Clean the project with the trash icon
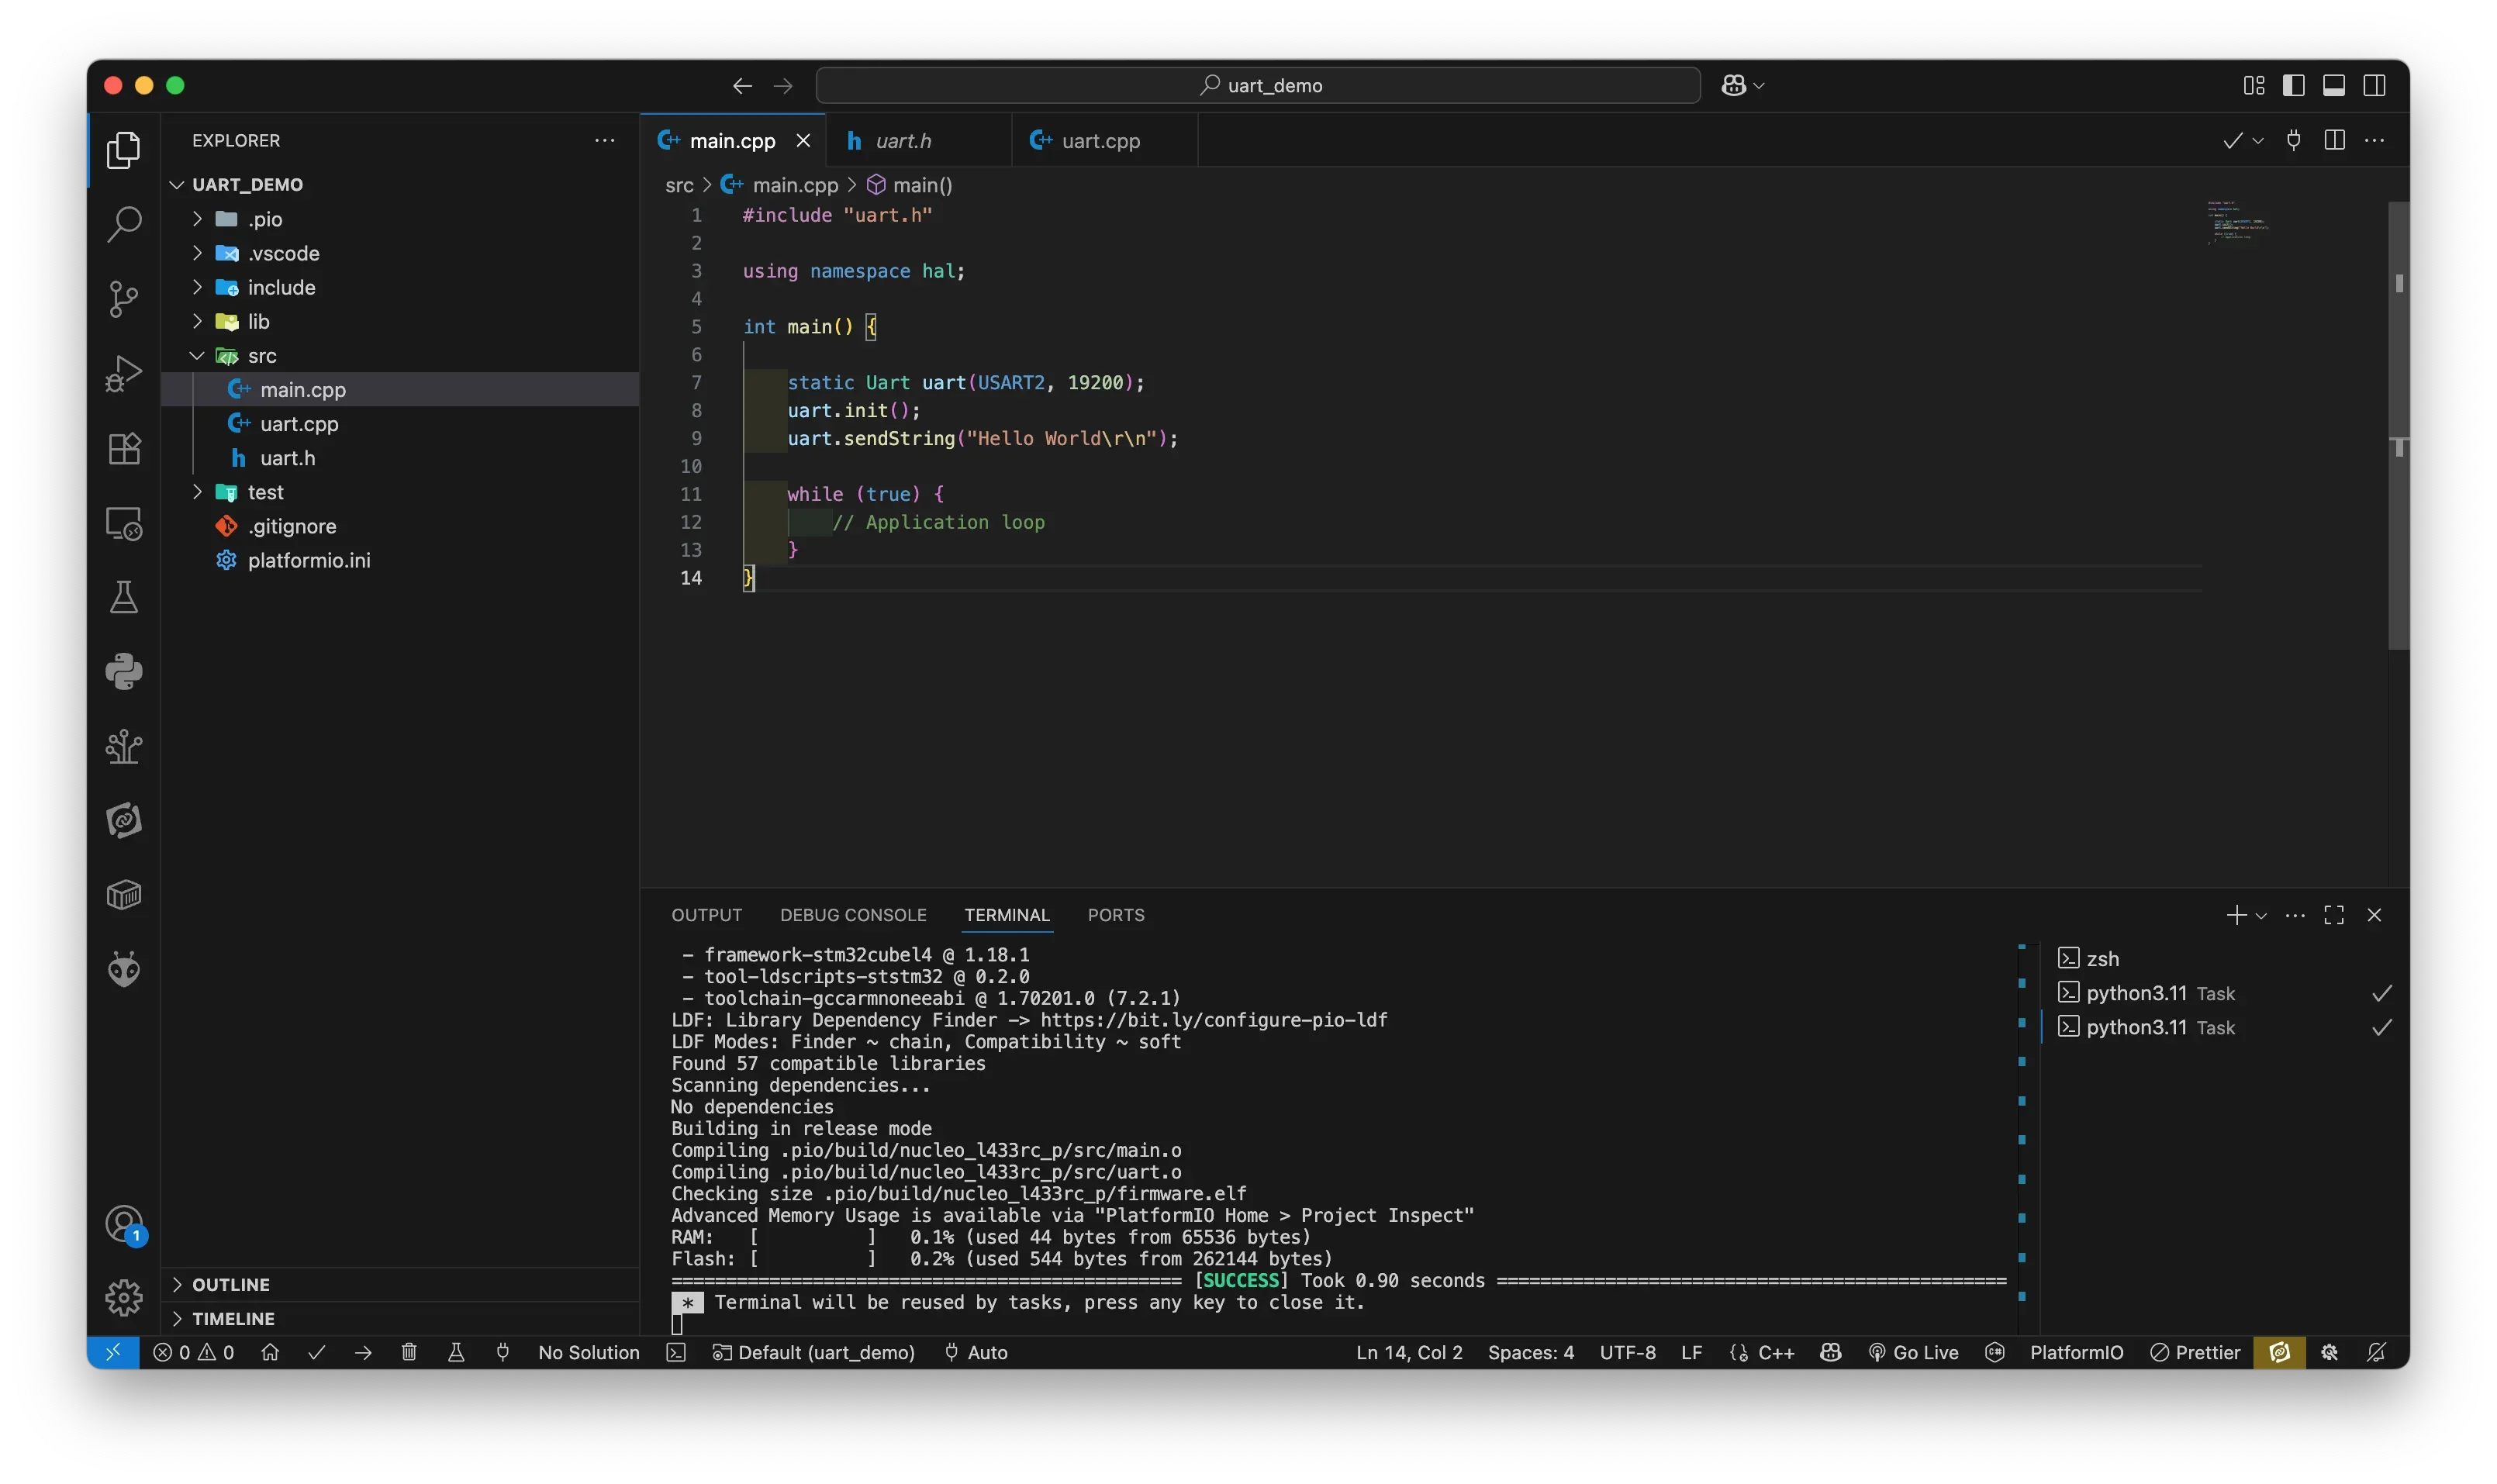The height and width of the screenshot is (1484, 2497). coord(409,1352)
